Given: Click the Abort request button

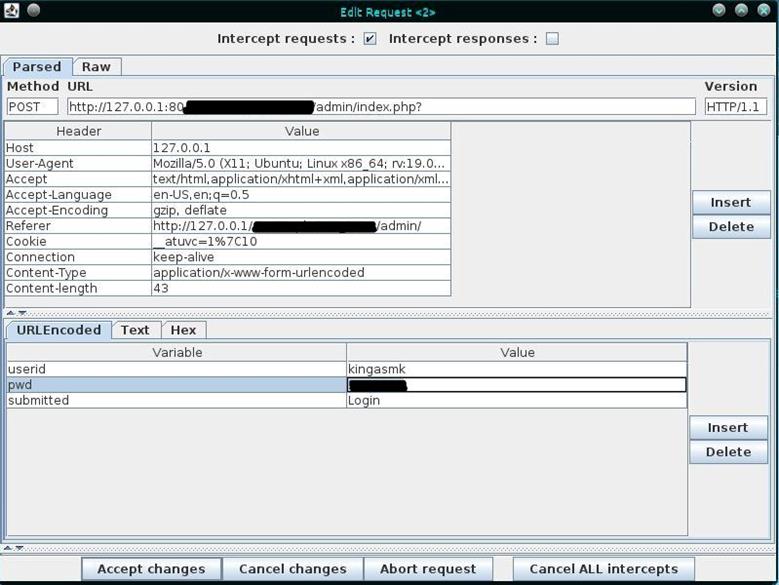Looking at the screenshot, I should 428,569.
